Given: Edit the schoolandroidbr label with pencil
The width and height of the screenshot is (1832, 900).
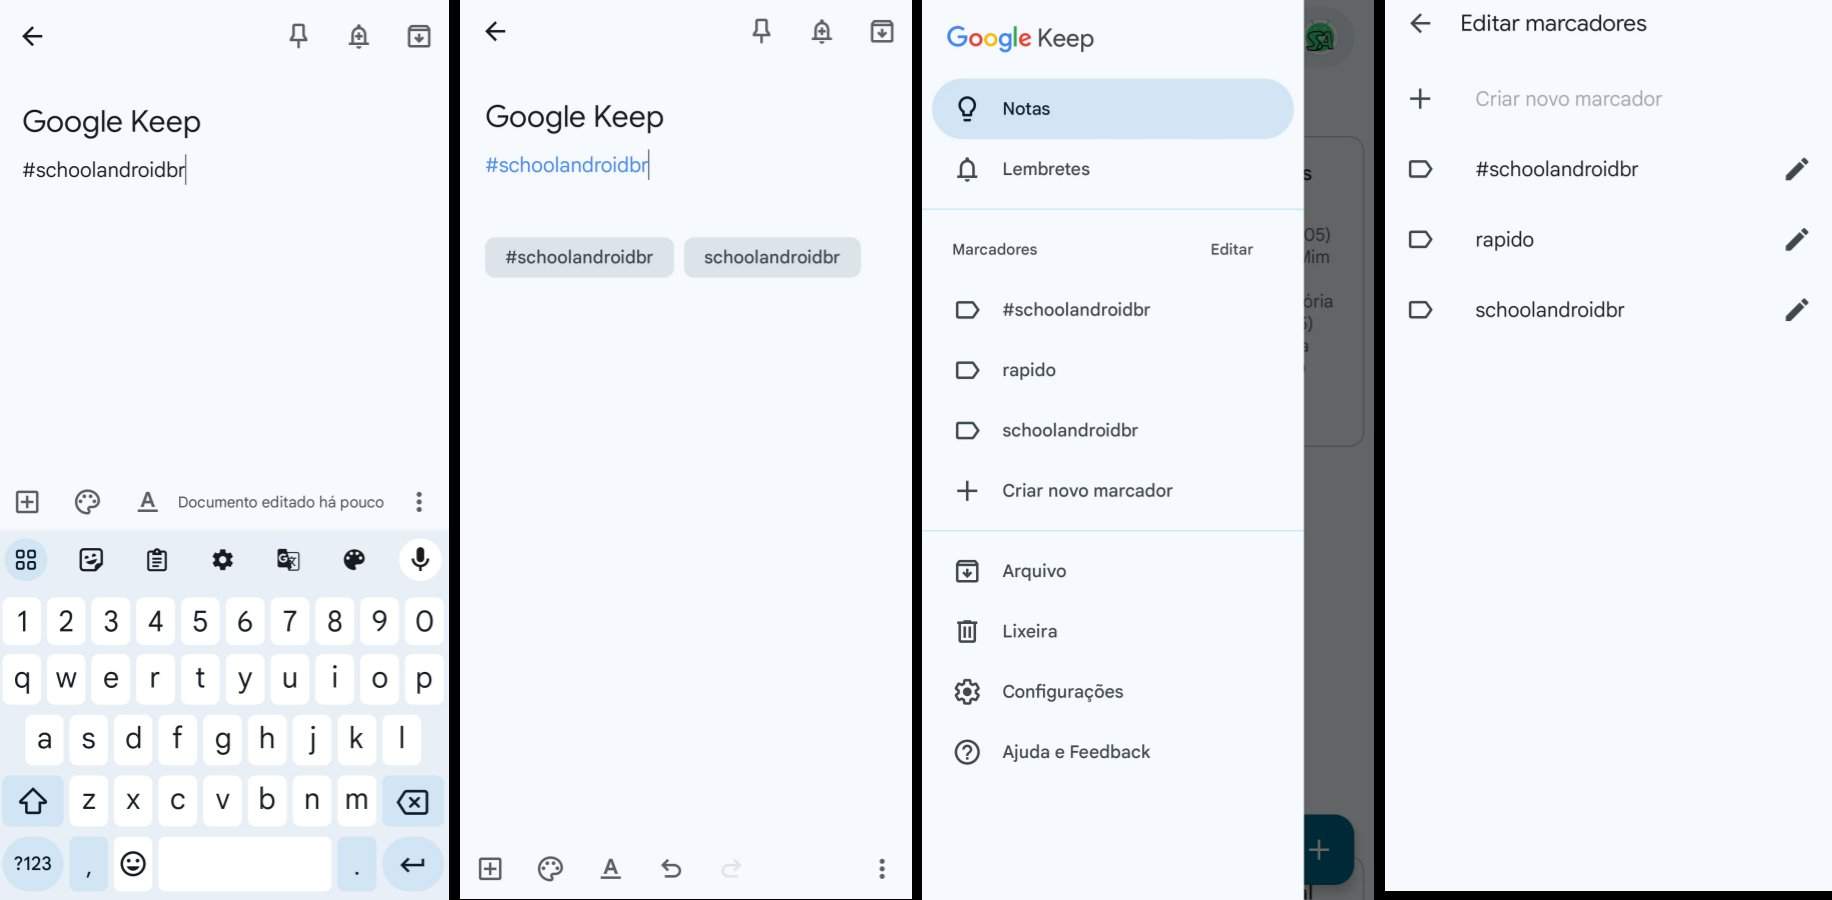Looking at the screenshot, I should 1797,310.
